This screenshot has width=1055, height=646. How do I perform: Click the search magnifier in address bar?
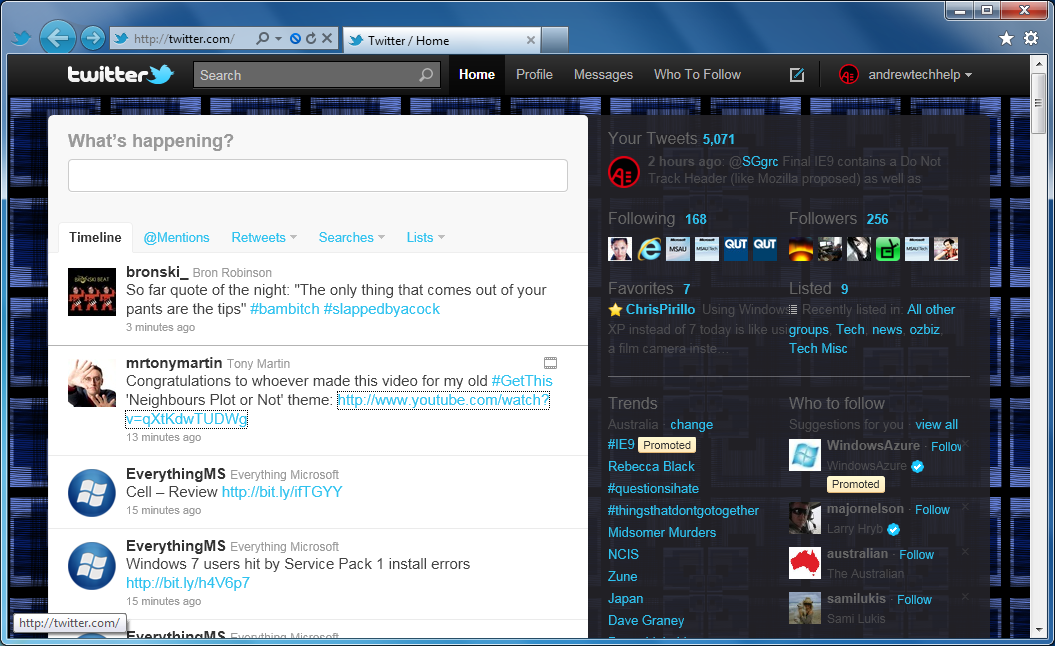[263, 38]
